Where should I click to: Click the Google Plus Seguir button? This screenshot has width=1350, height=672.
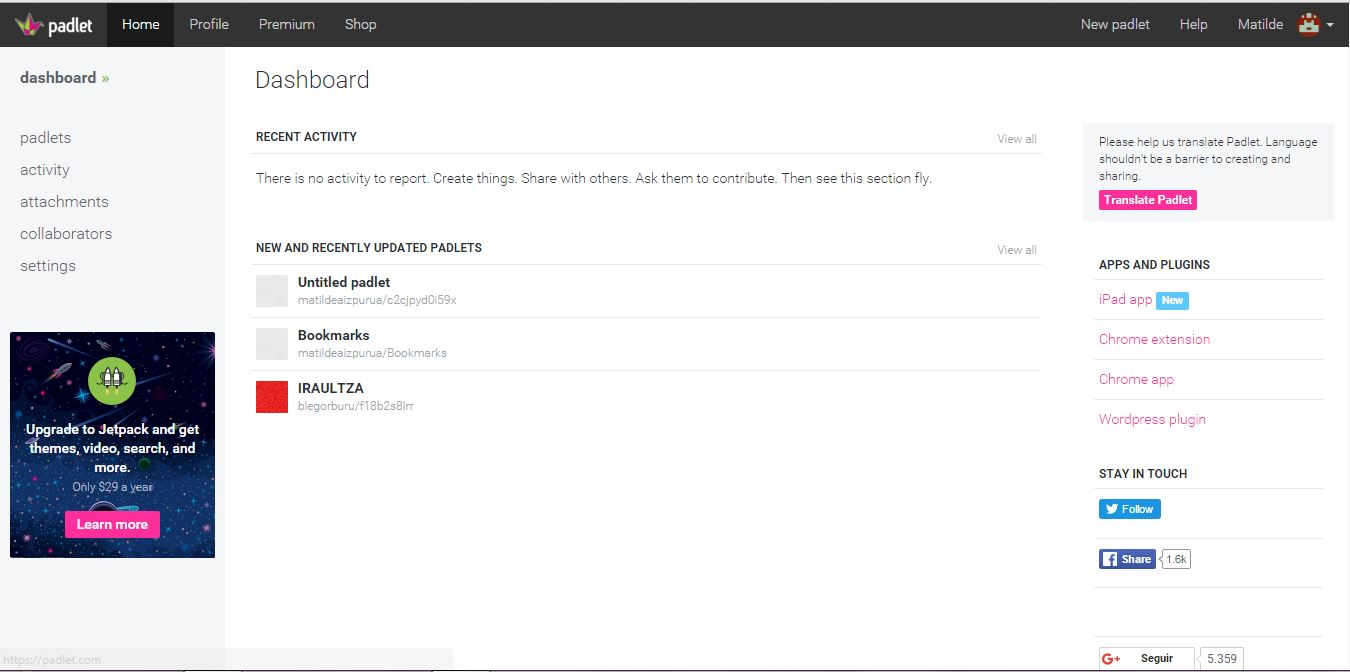(1146, 658)
